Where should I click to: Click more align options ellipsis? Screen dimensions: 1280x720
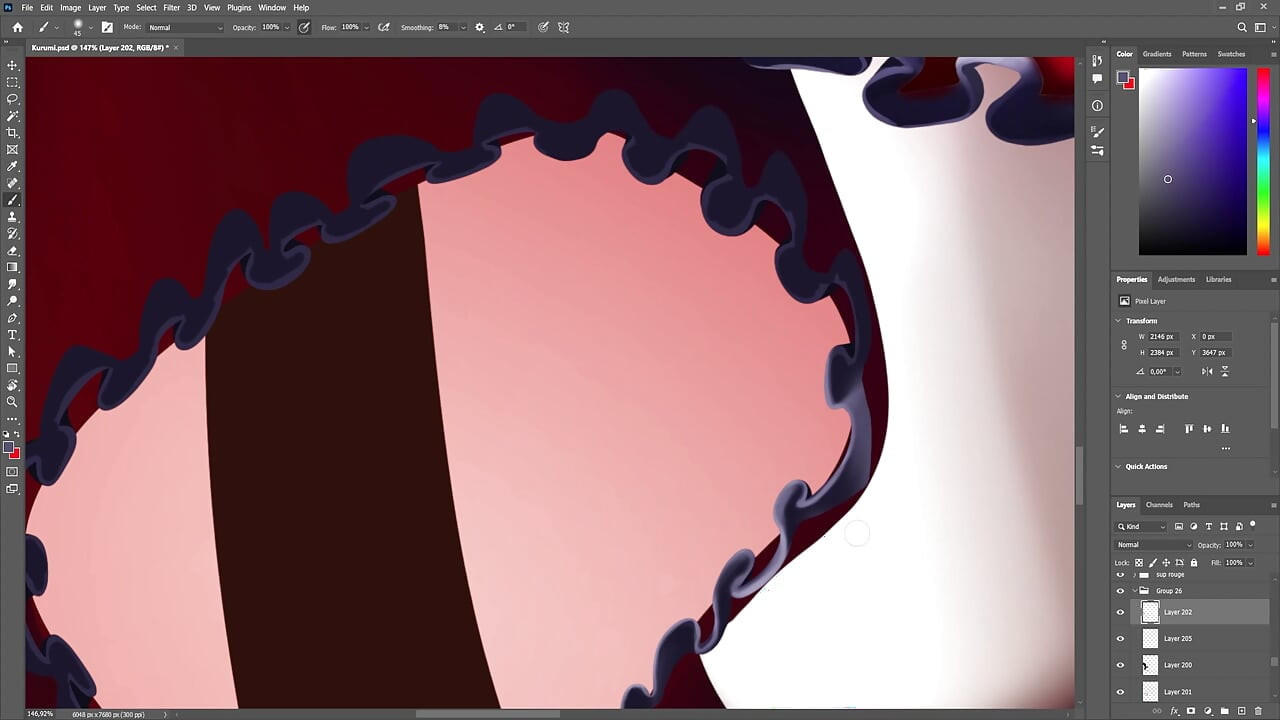[1225, 448]
